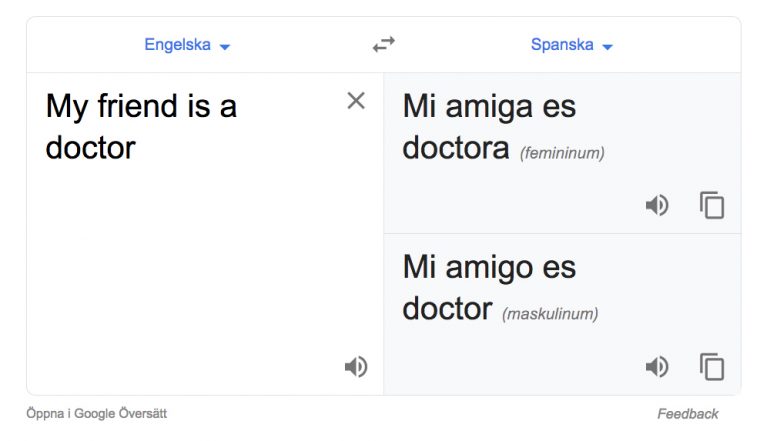Click the arrow next to Engelska

pyautogui.click(x=225, y=47)
